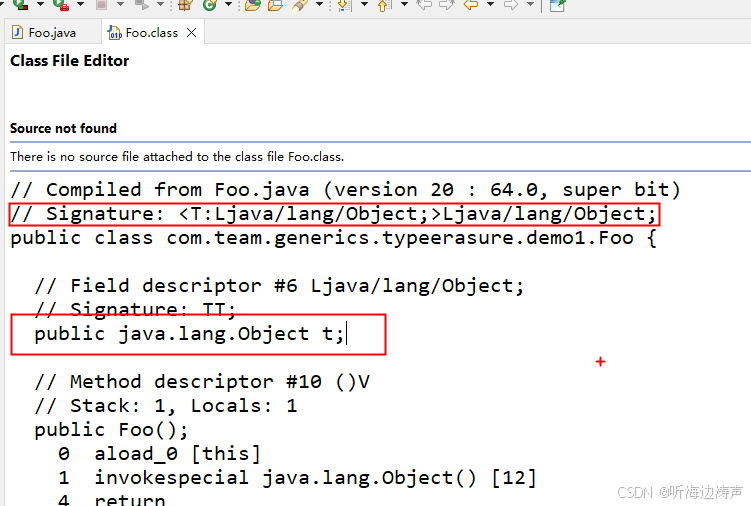Open the dropdown beside the first green Run icon
Screen dimensions: 751x506
[41, 5]
